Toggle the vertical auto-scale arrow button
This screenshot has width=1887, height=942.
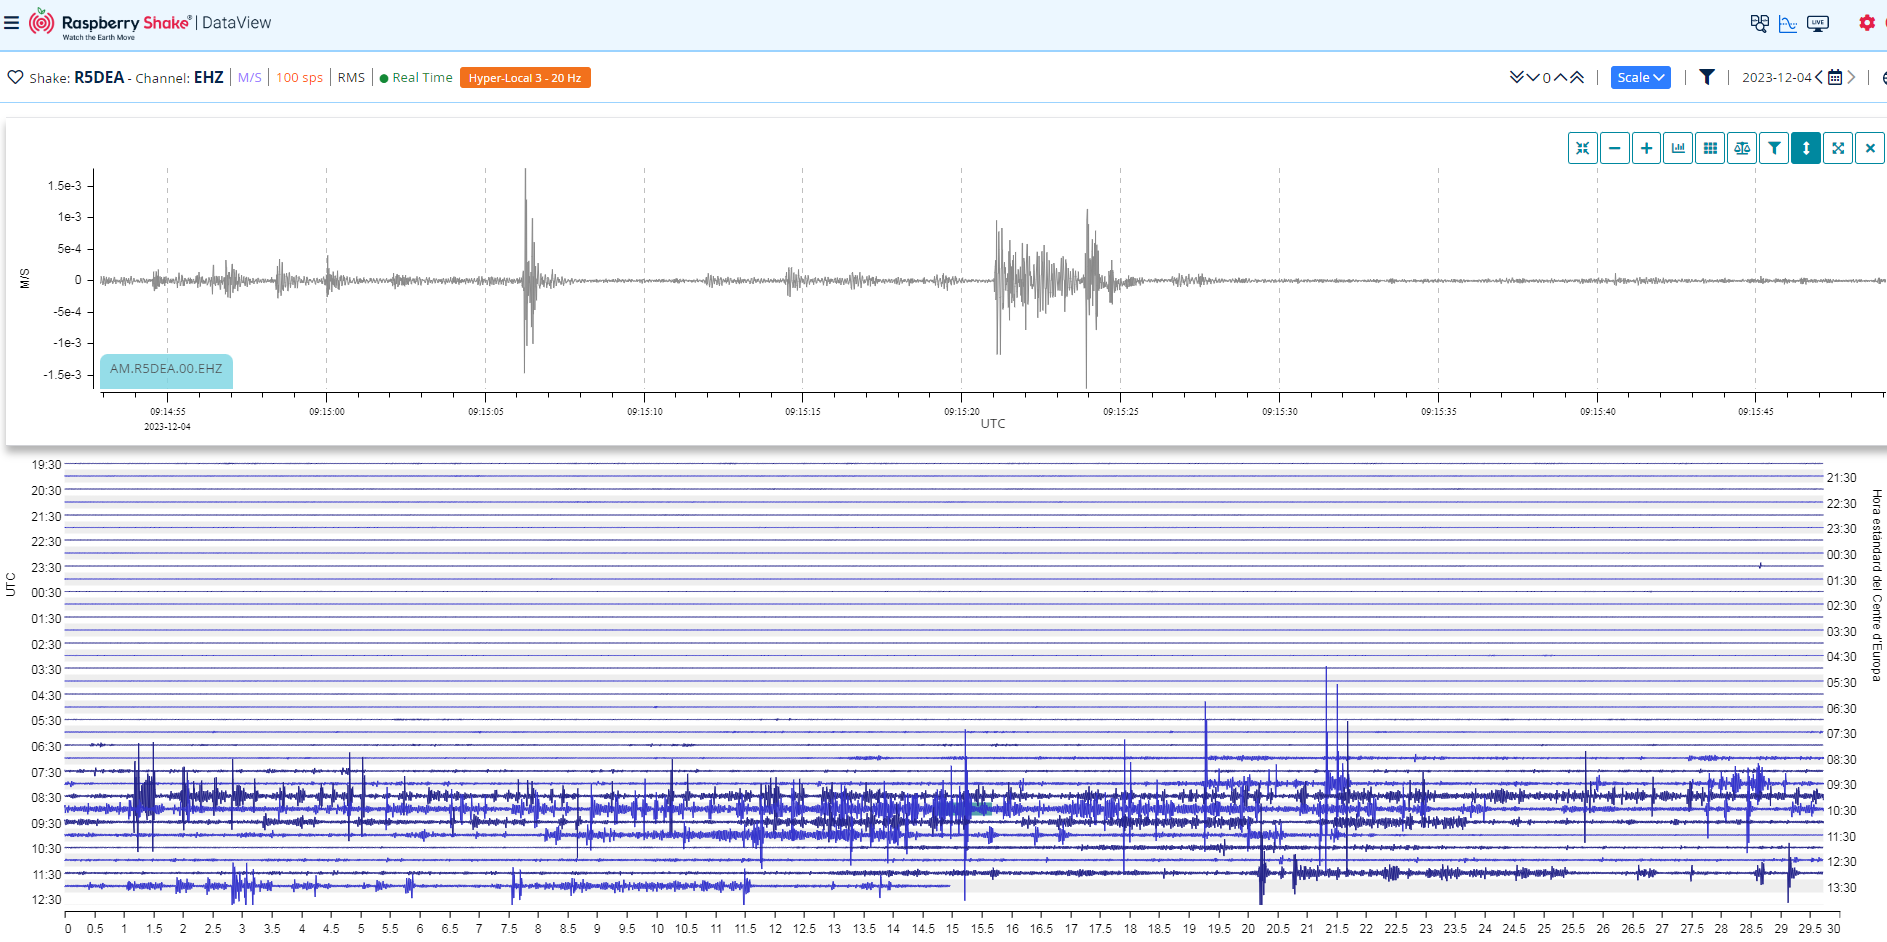[1806, 148]
